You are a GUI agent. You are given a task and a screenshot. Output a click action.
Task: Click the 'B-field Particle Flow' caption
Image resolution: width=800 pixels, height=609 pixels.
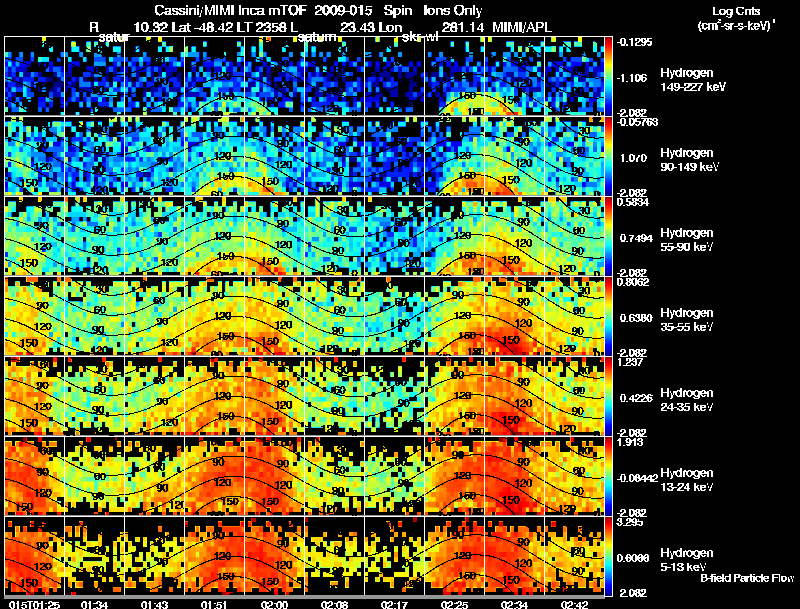747,578
